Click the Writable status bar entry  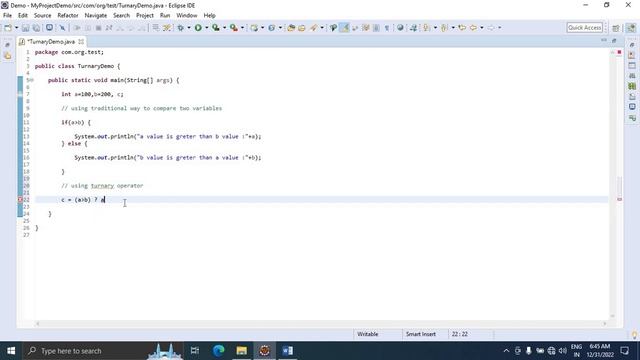click(367, 334)
